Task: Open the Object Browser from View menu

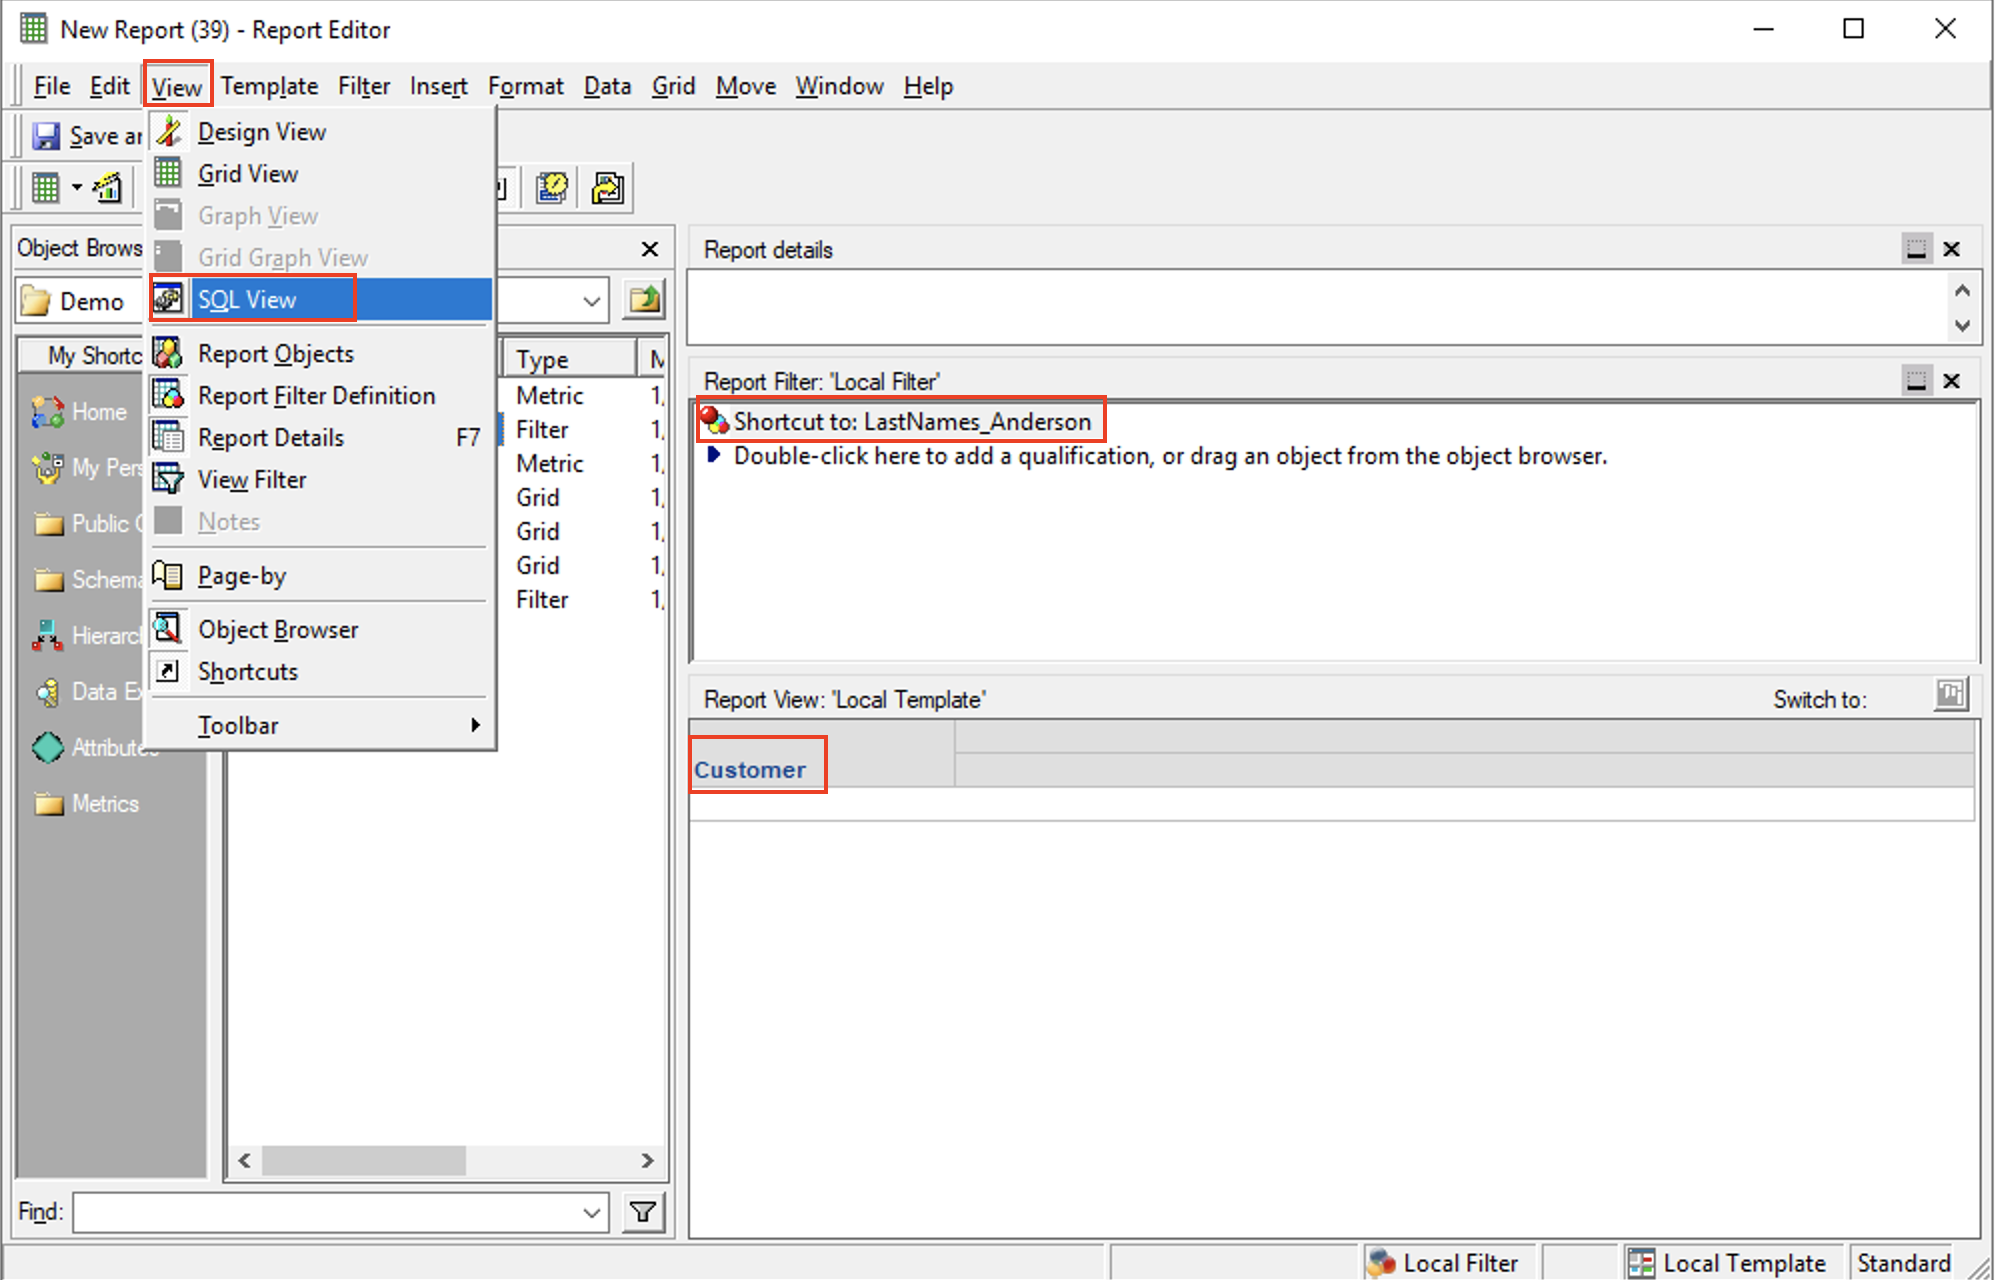Action: [x=277, y=628]
